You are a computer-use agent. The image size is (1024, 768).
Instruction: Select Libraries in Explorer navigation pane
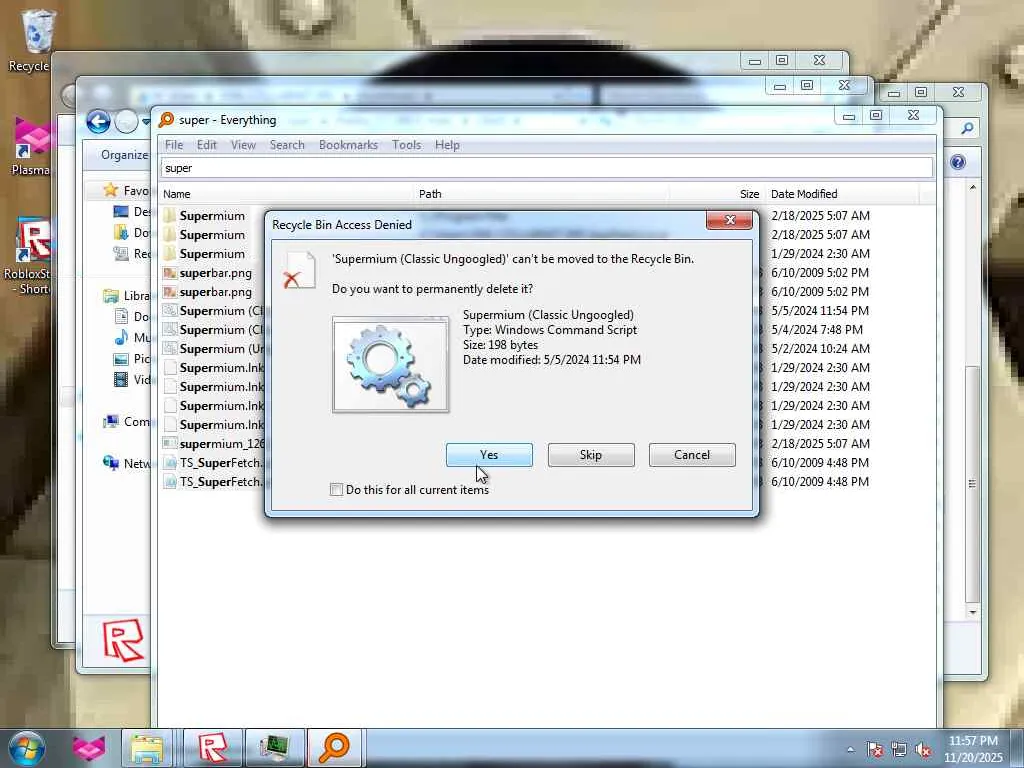coord(127,296)
